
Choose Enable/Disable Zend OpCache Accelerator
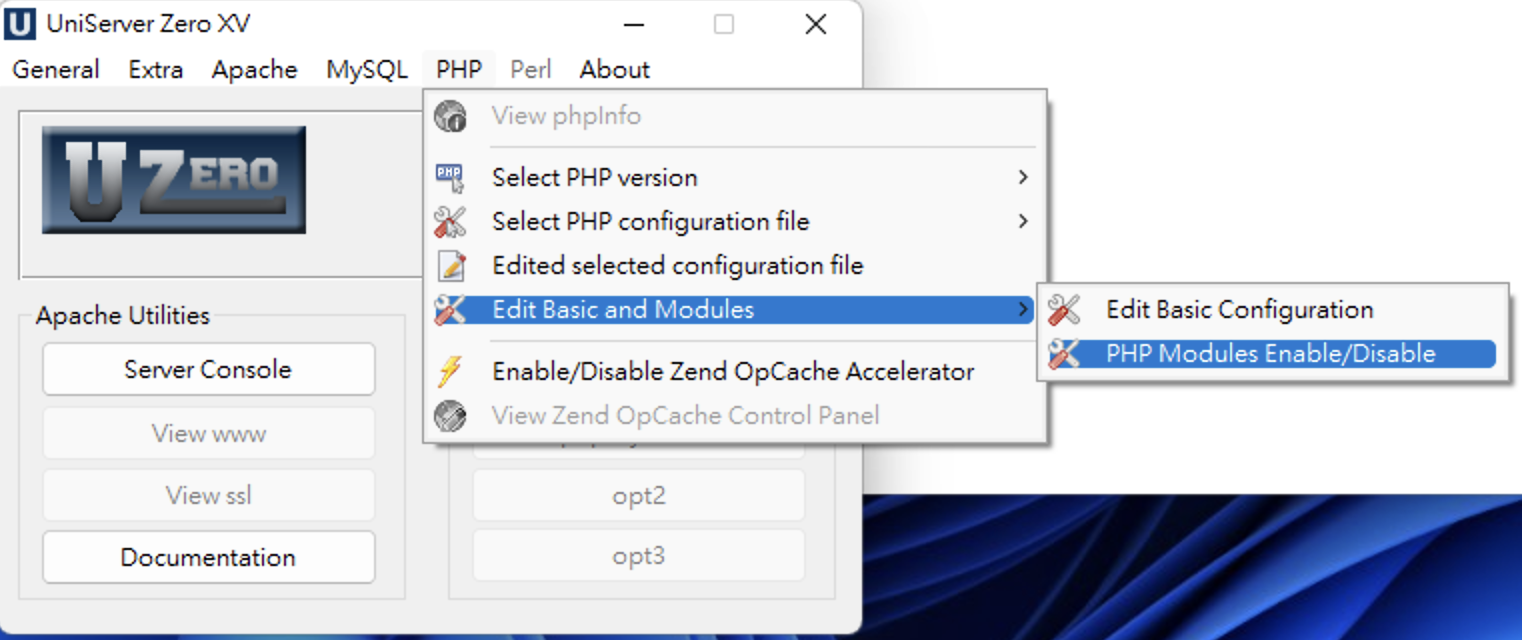coord(733,372)
